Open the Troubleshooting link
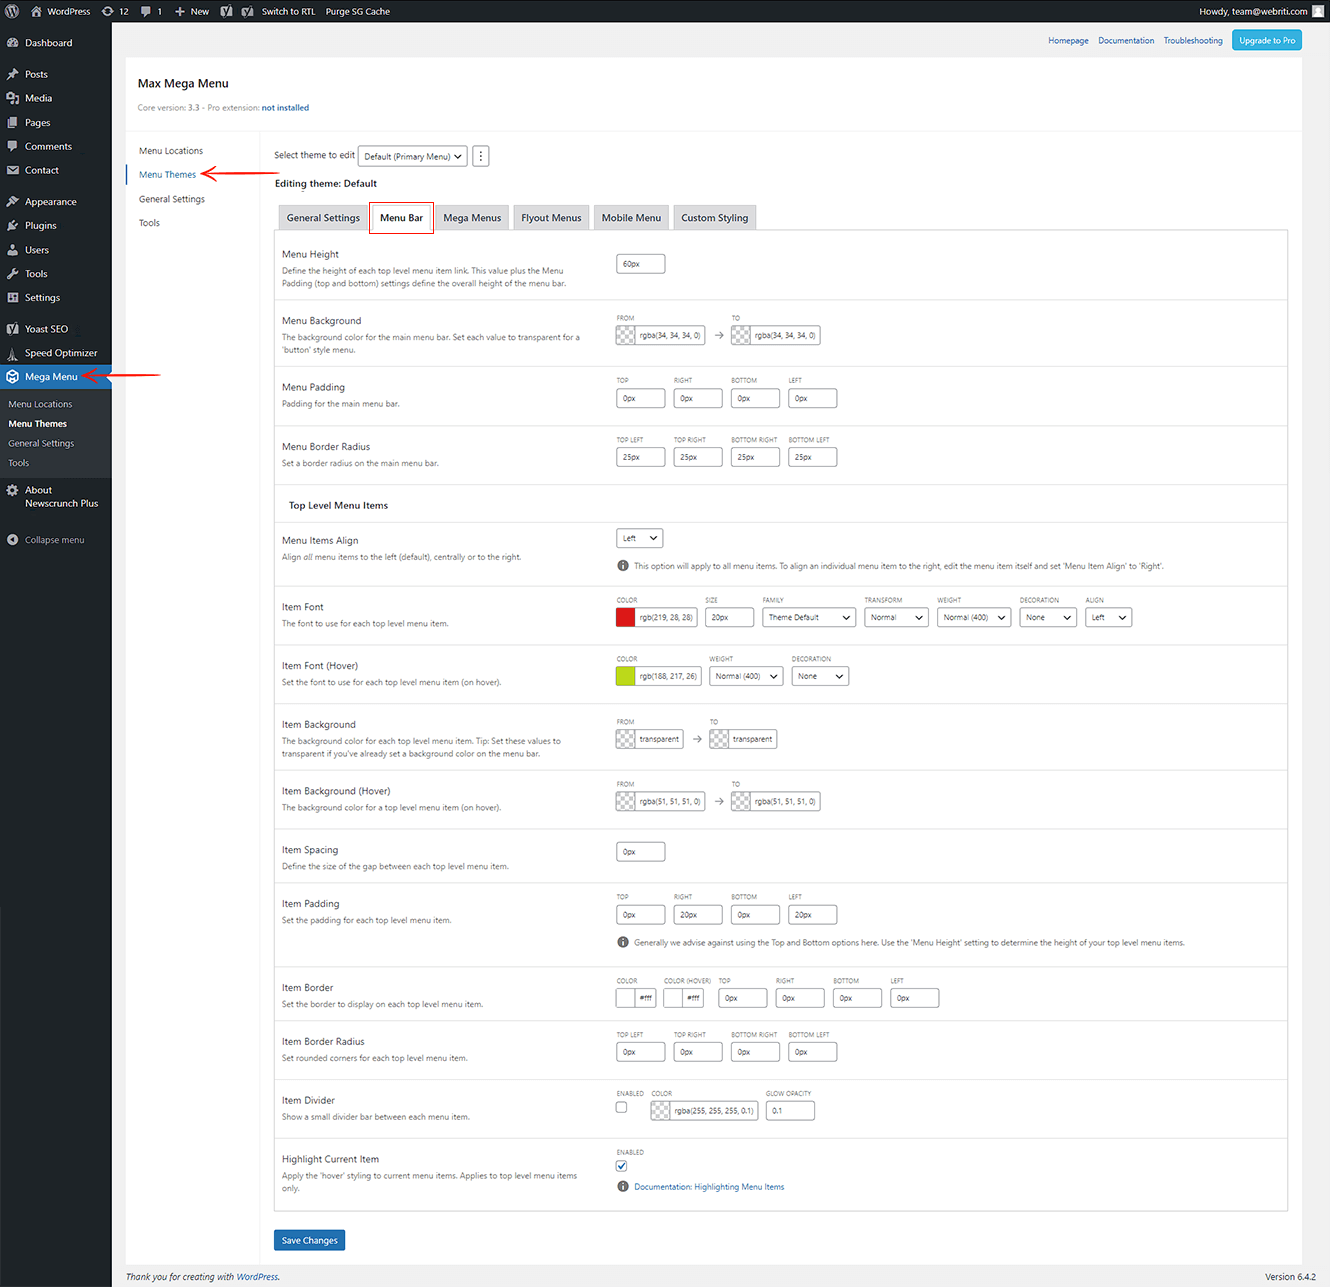Viewport: 1330px width, 1287px height. 1193,41
